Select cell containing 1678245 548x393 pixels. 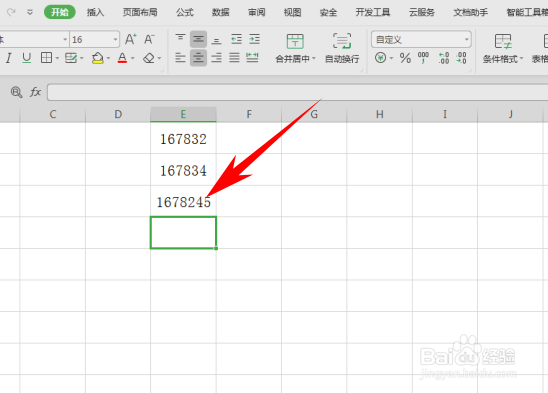click(x=183, y=202)
